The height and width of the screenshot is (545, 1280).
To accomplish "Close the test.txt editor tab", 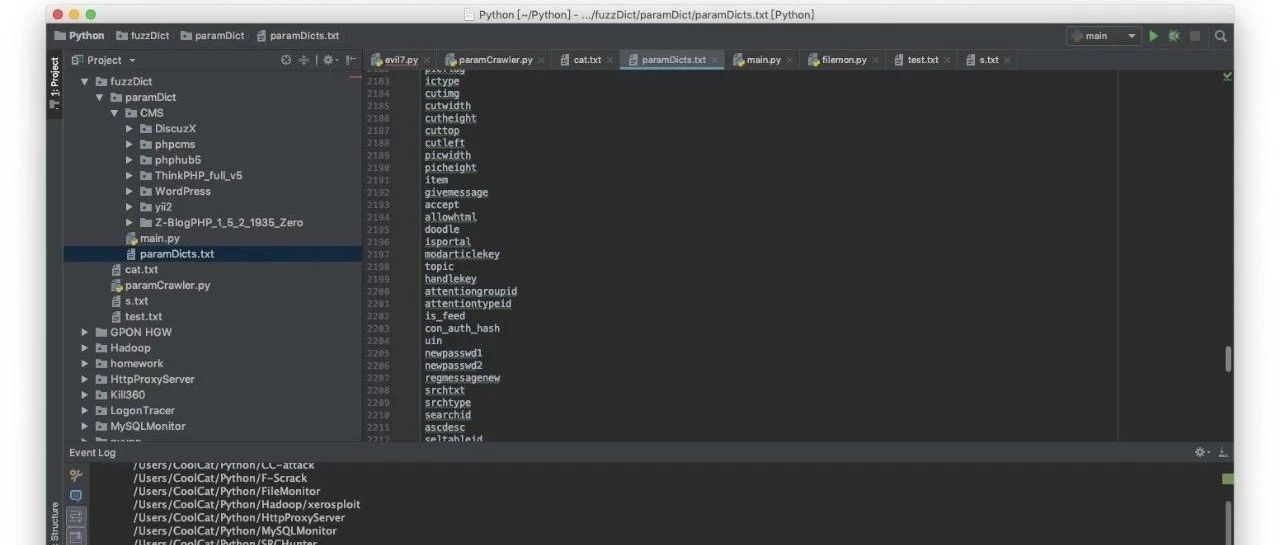I will pyautogui.click(x=948, y=60).
